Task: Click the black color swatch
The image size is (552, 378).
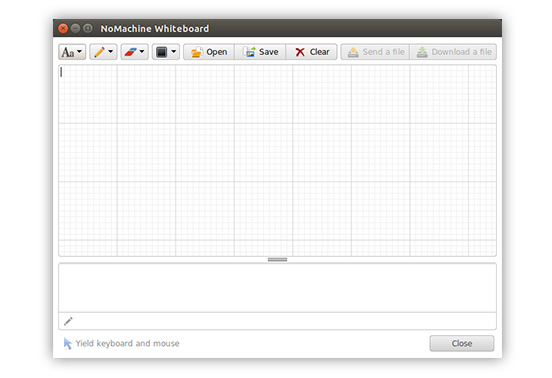Action: pos(161,52)
